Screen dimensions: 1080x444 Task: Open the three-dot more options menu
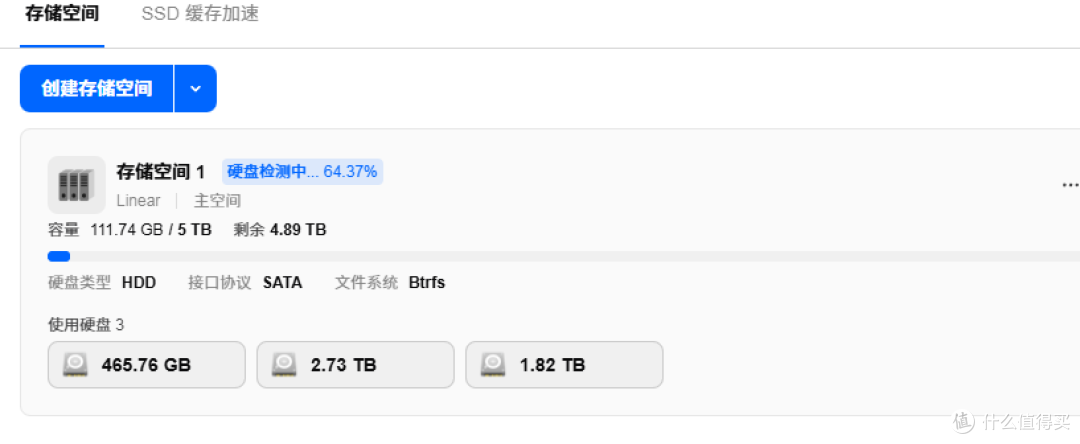pos(1070,184)
